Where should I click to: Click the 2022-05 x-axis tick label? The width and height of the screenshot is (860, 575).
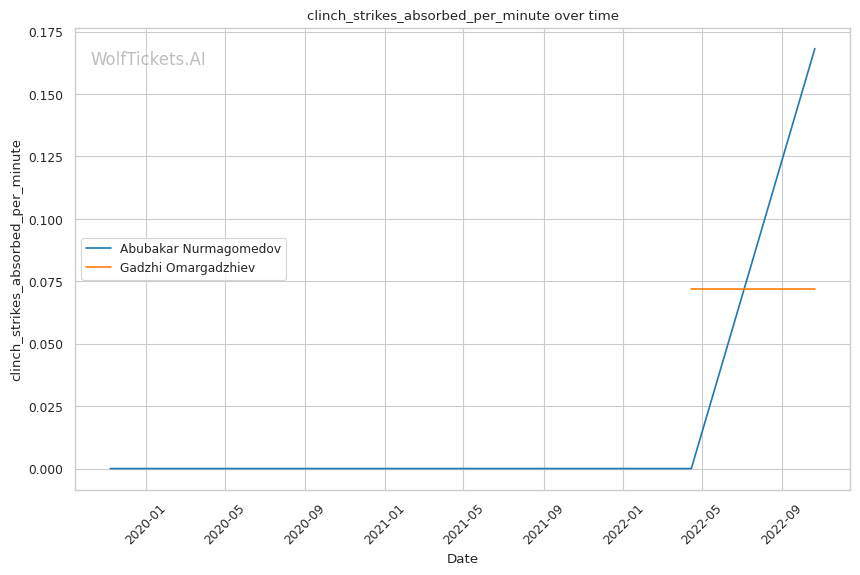701,525
